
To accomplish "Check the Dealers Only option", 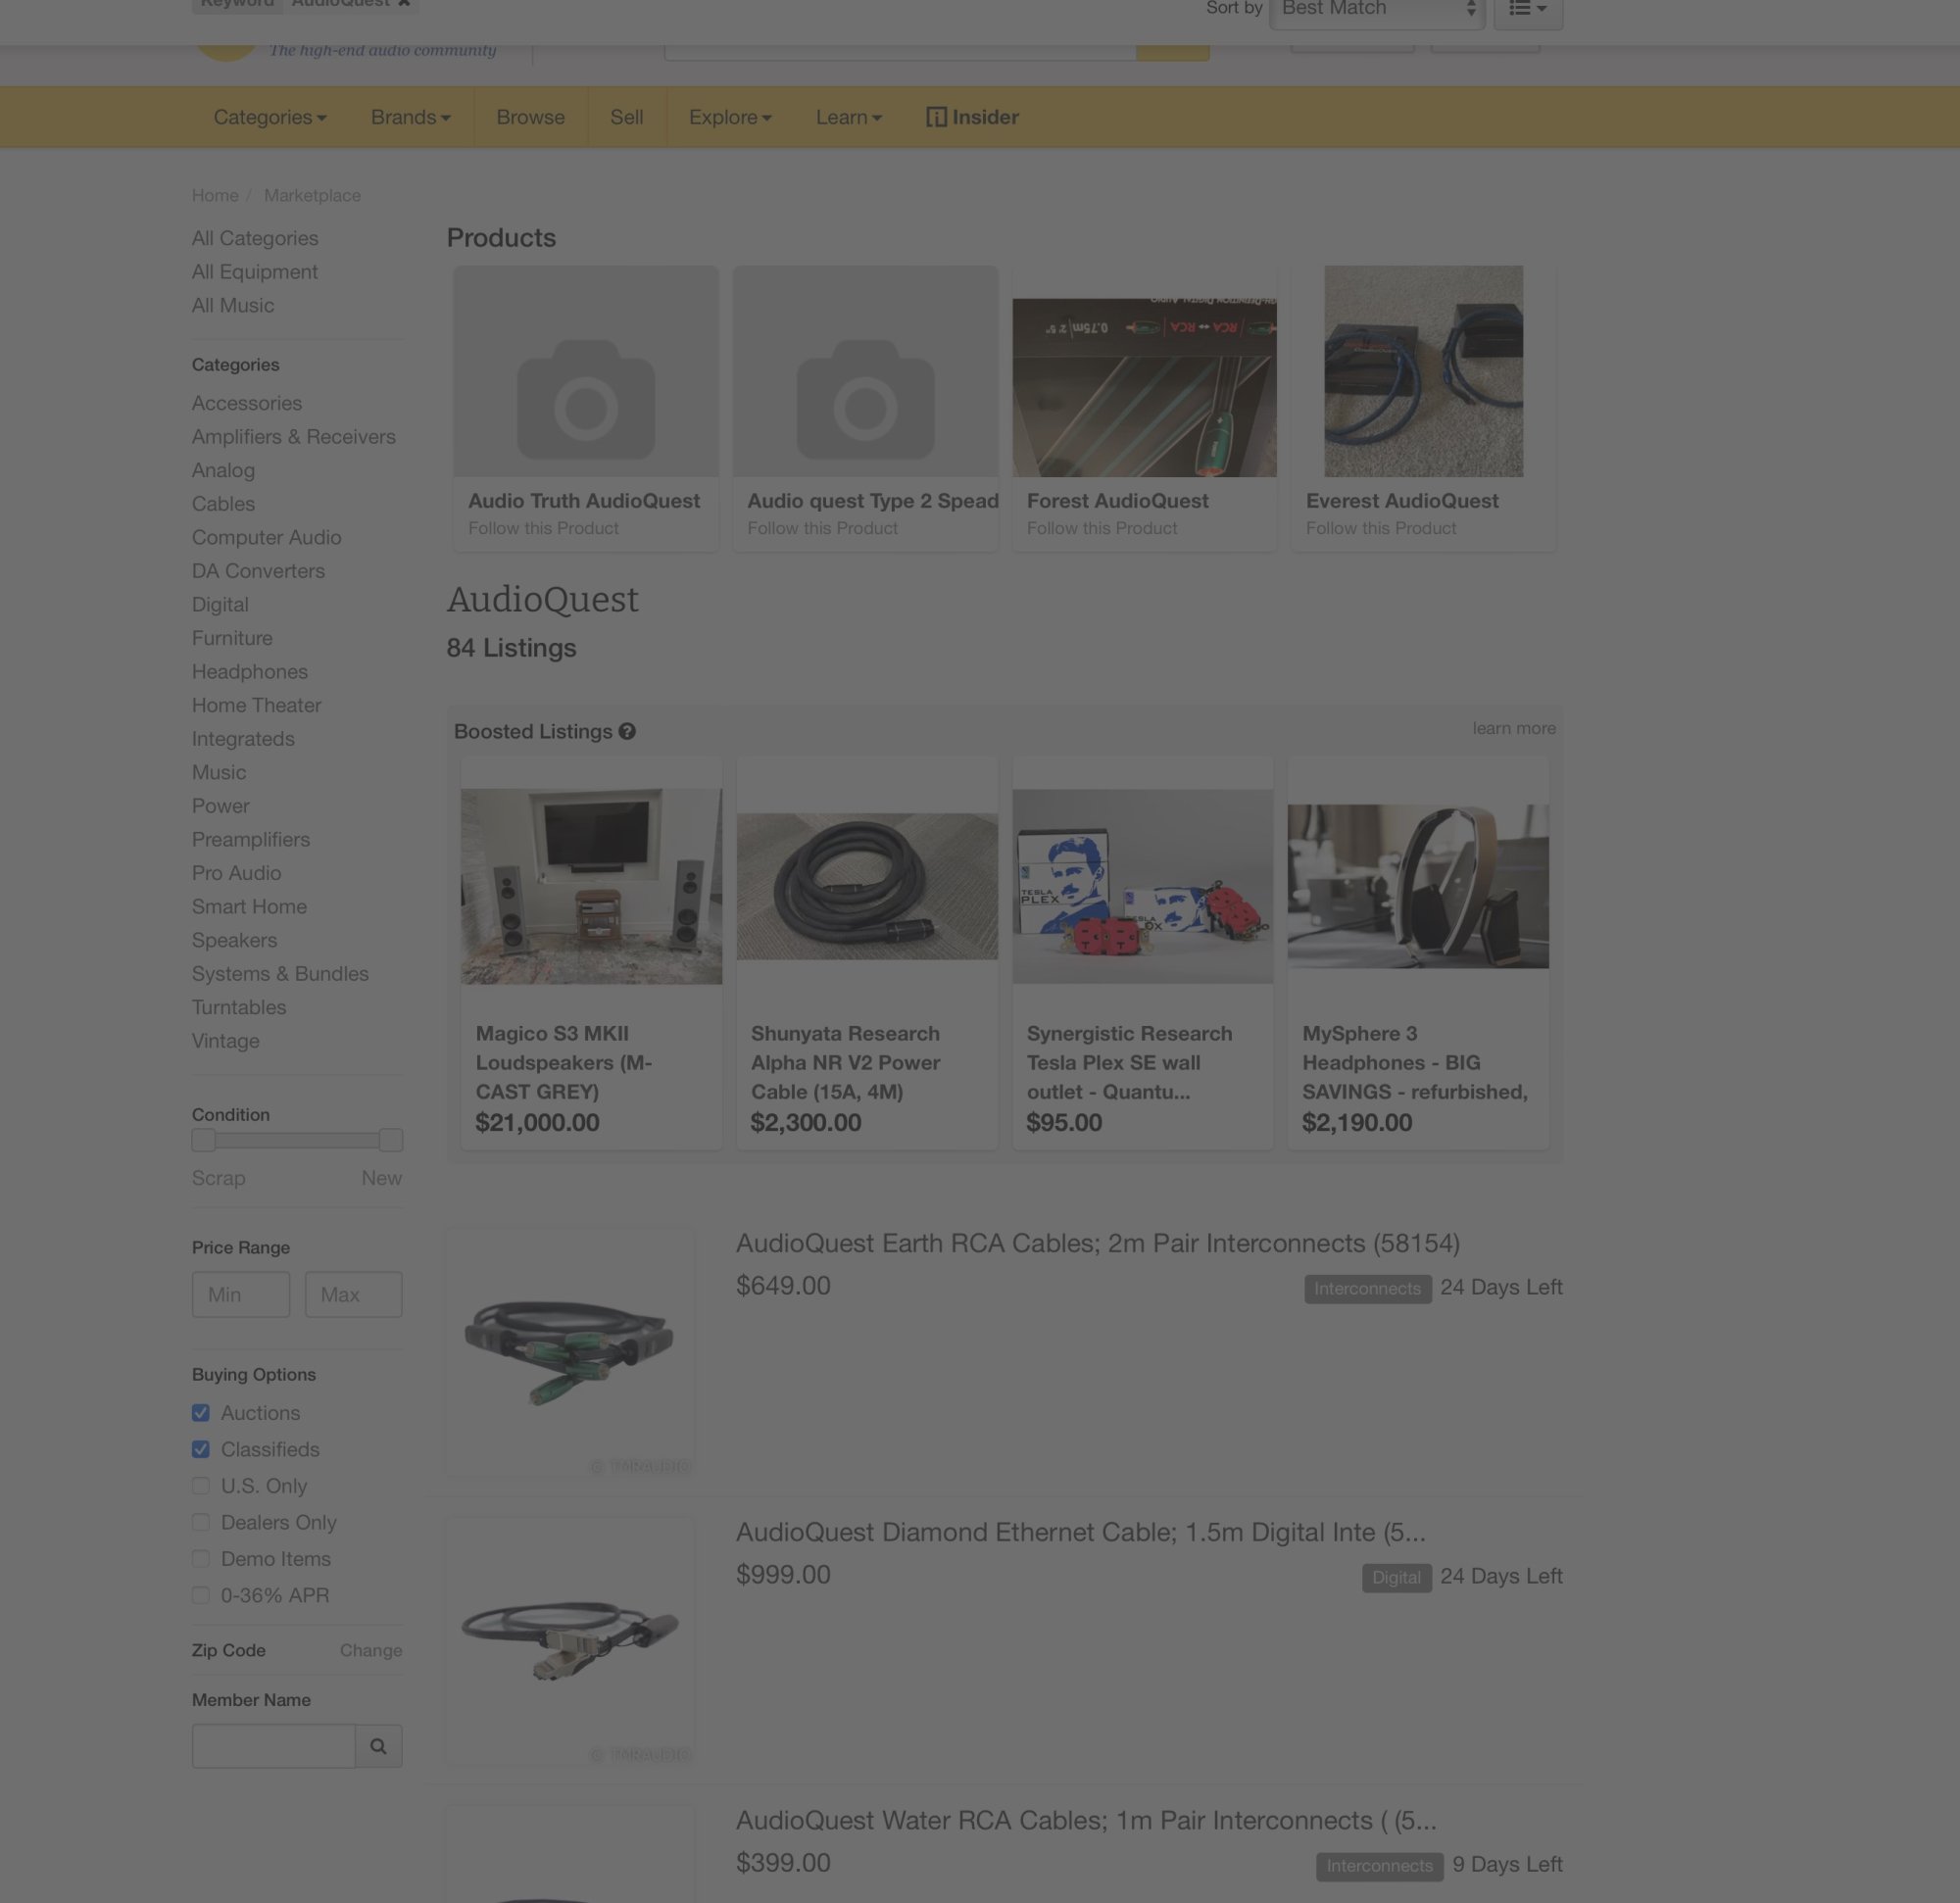I will [201, 1522].
